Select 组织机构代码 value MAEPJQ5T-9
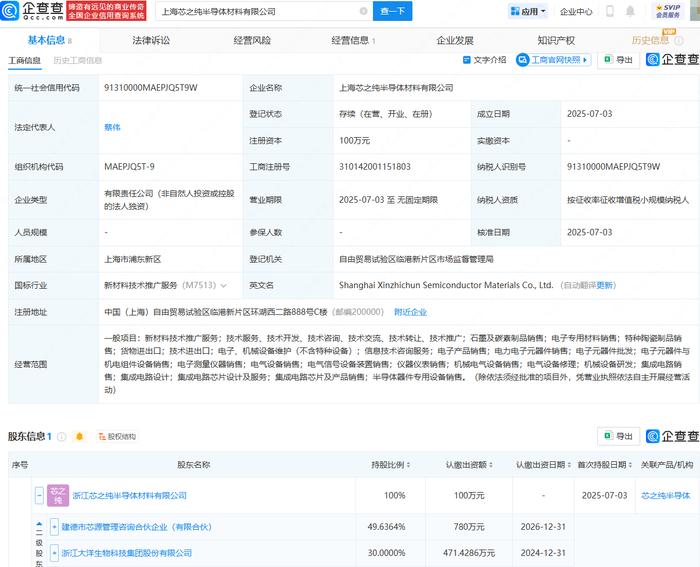This screenshot has width=700, height=567. pyautogui.click(x=129, y=167)
